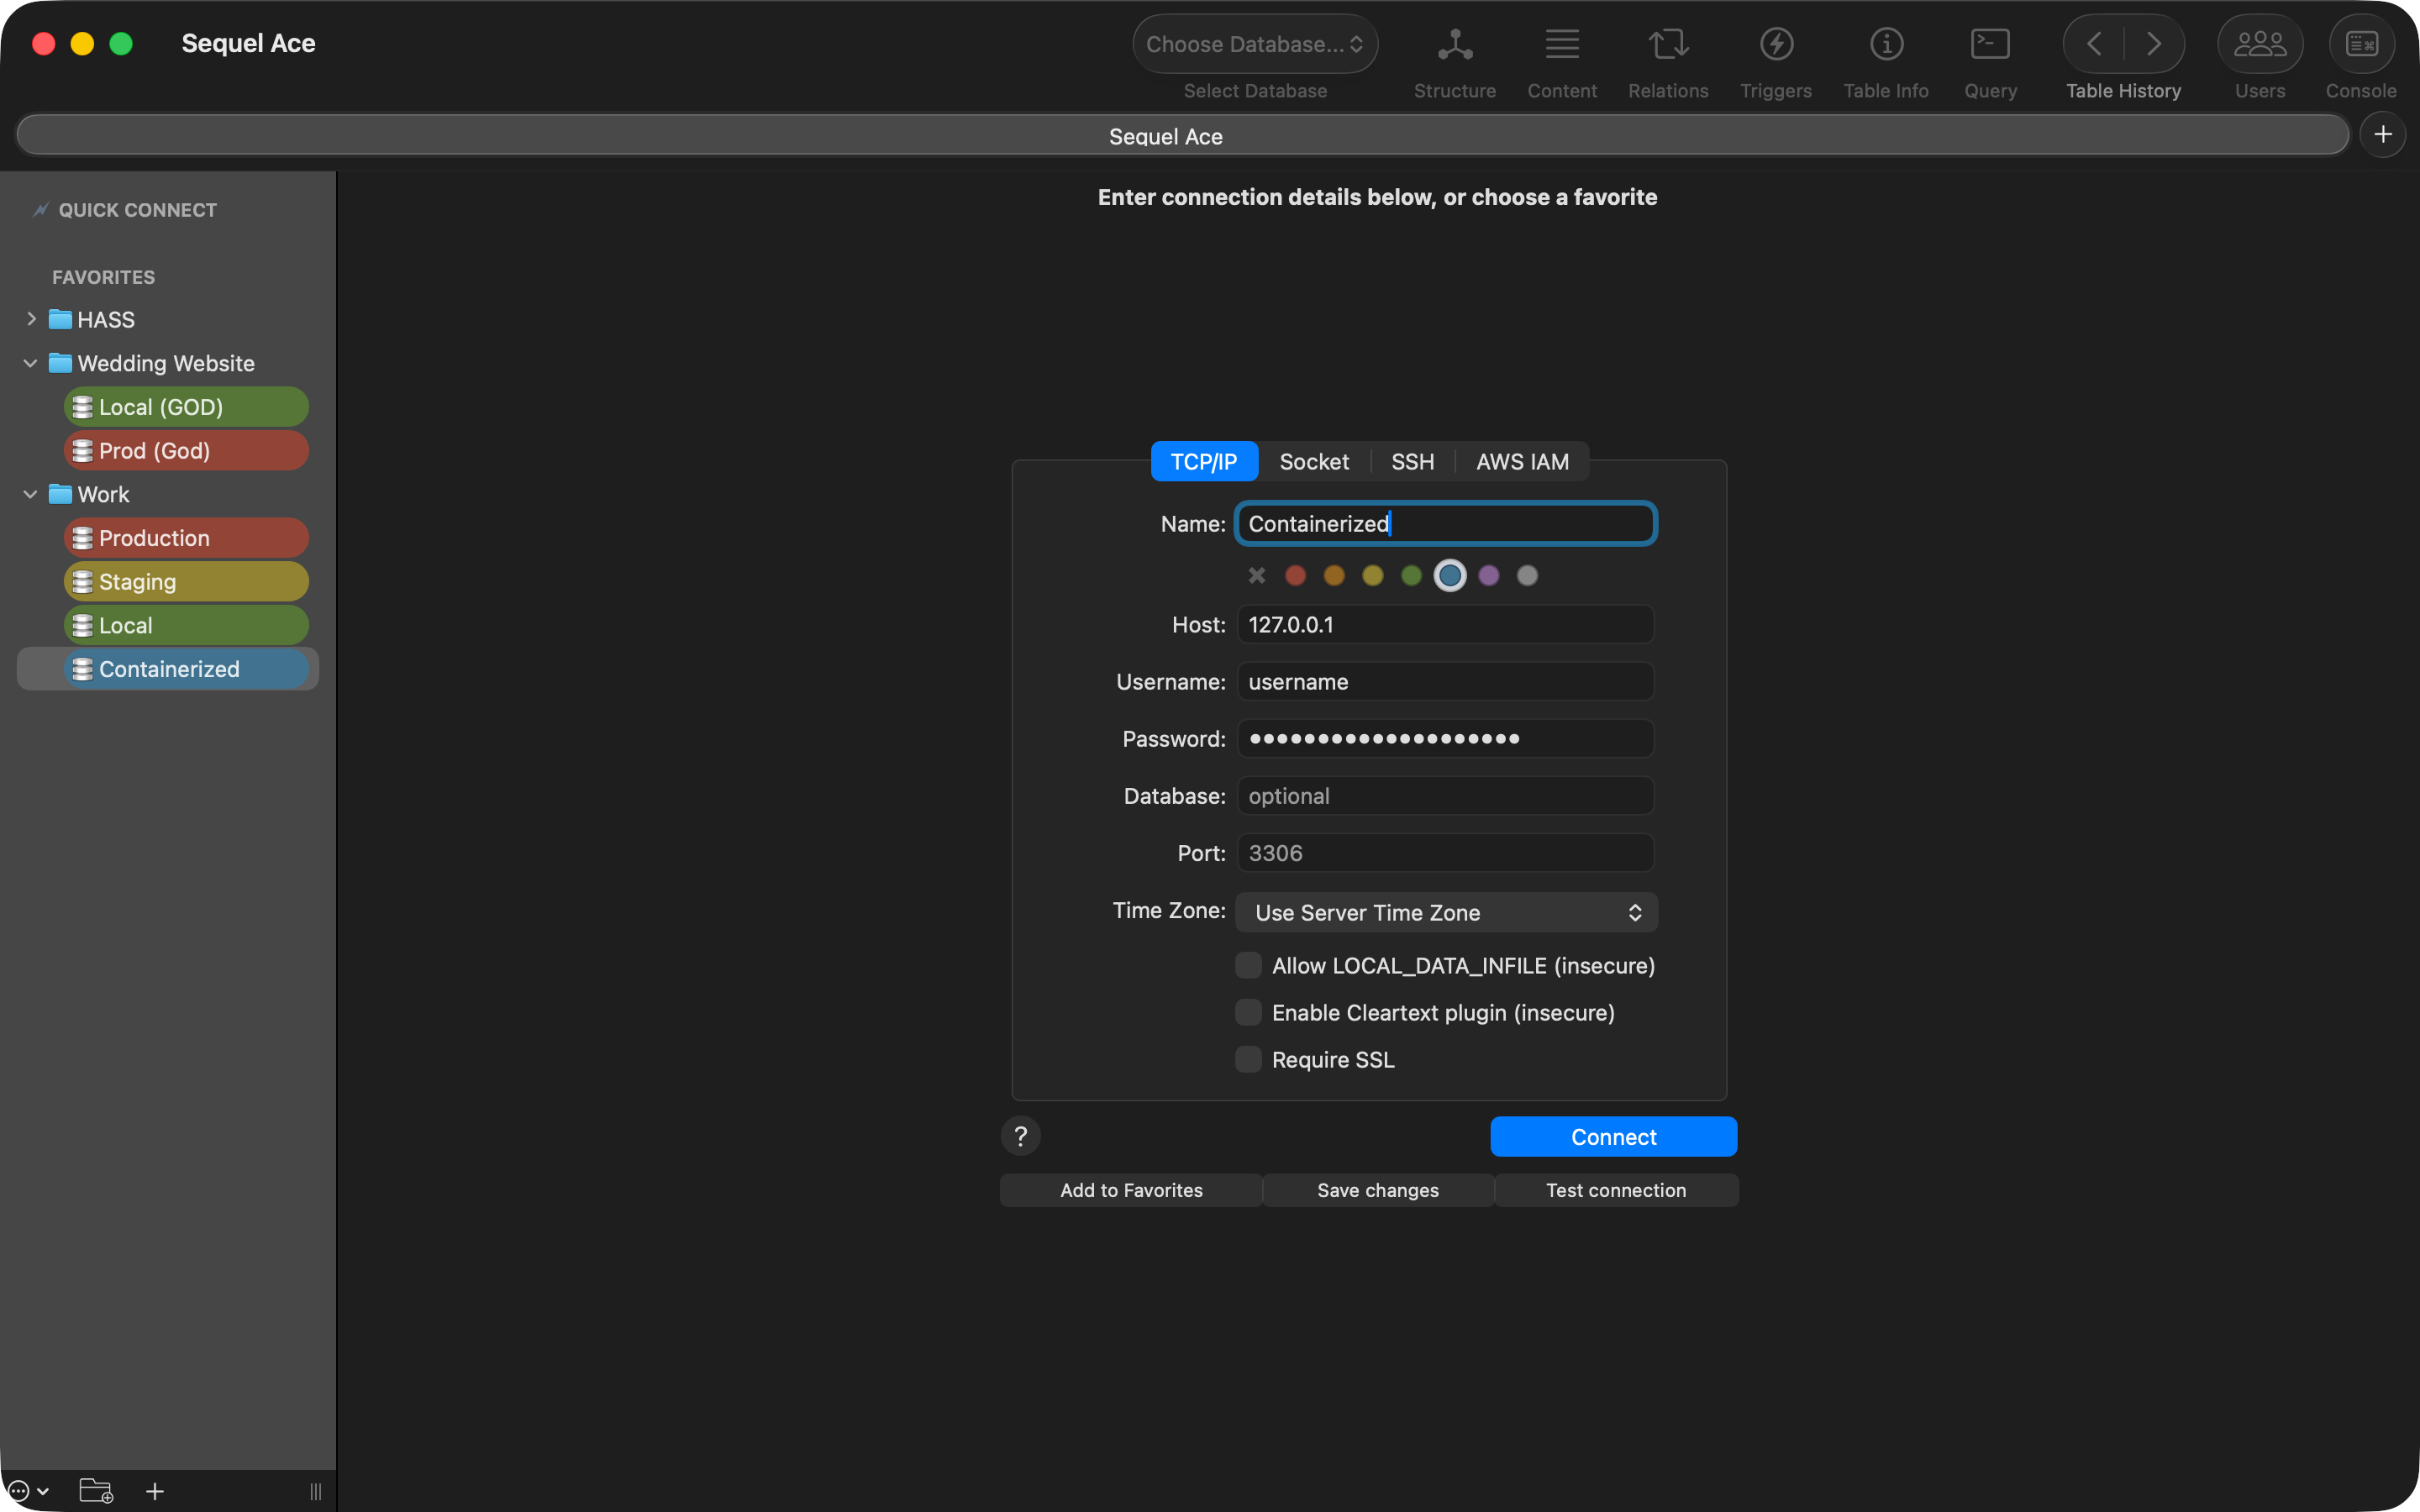The height and width of the screenshot is (1512, 2420).
Task: Open the Content view icon
Action: pos(1561,44)
